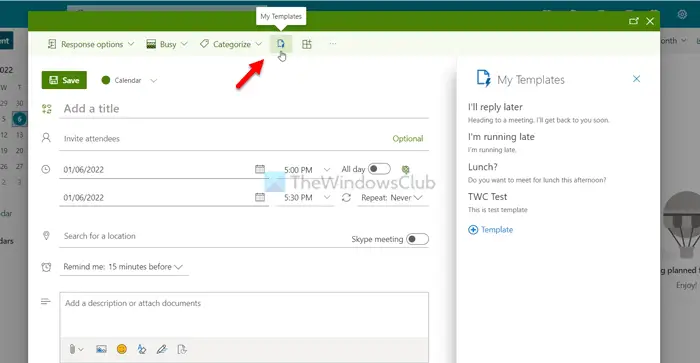The width and height of the screenshot is (700, 363).
Task: Click the clock icon beside the start date
Action: point(46,169)
